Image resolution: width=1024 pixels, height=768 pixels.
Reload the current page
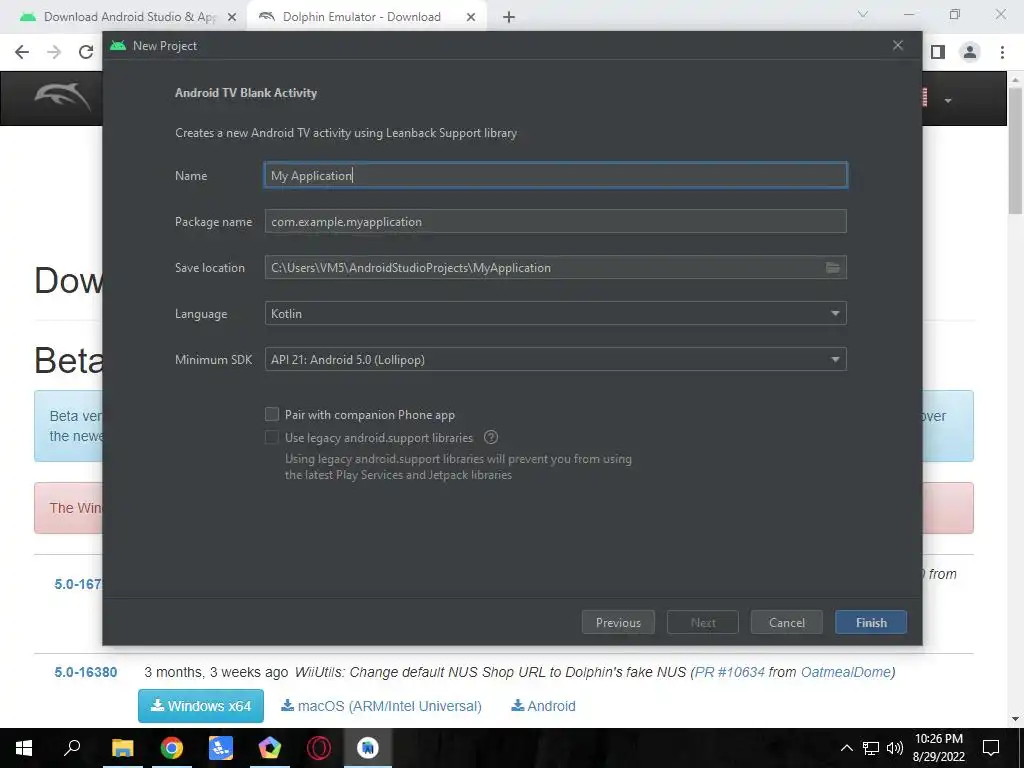point(86,52)
